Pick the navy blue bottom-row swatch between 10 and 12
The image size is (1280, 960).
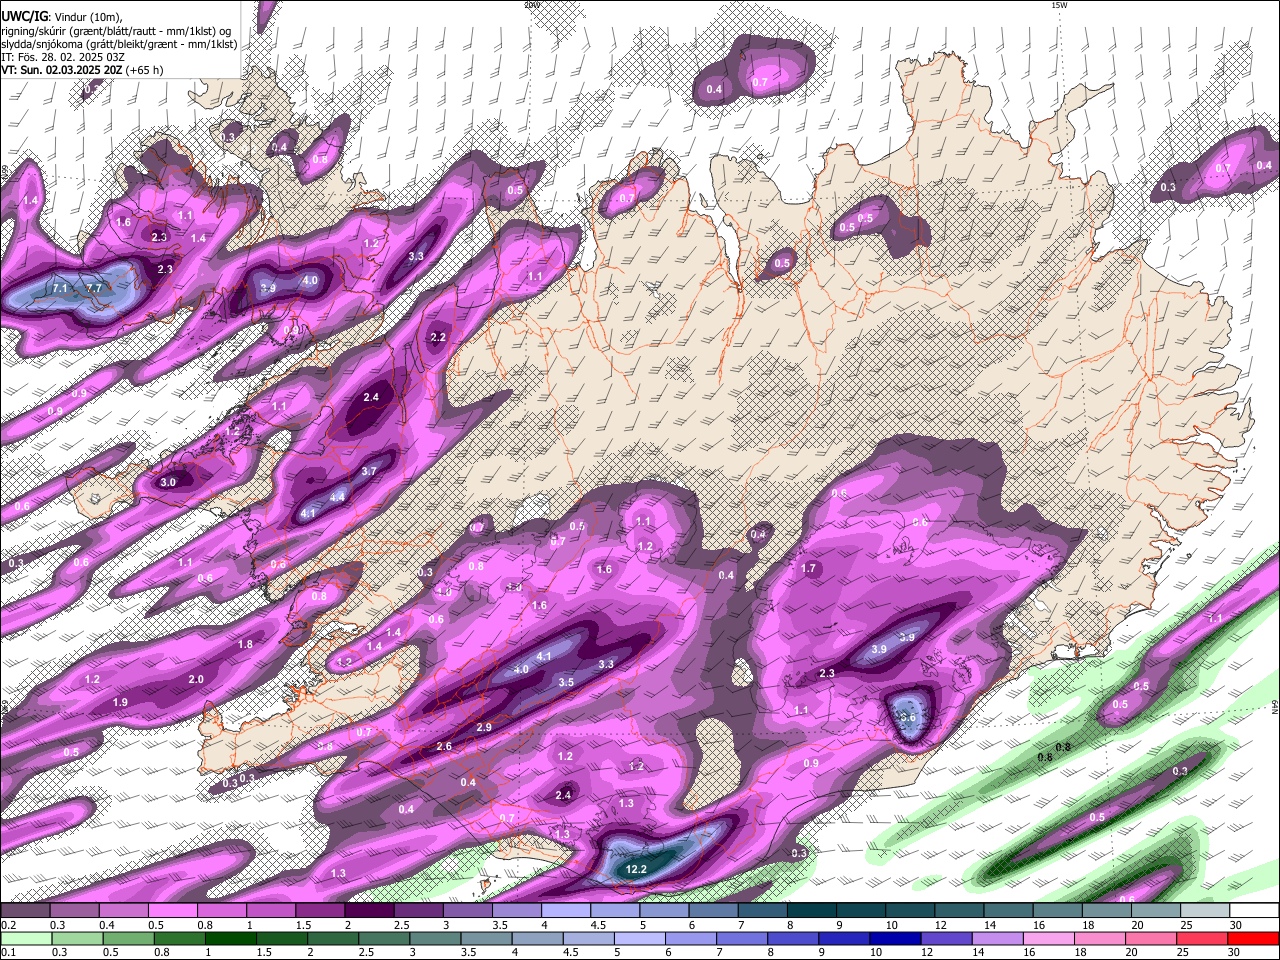coord(895,938)
